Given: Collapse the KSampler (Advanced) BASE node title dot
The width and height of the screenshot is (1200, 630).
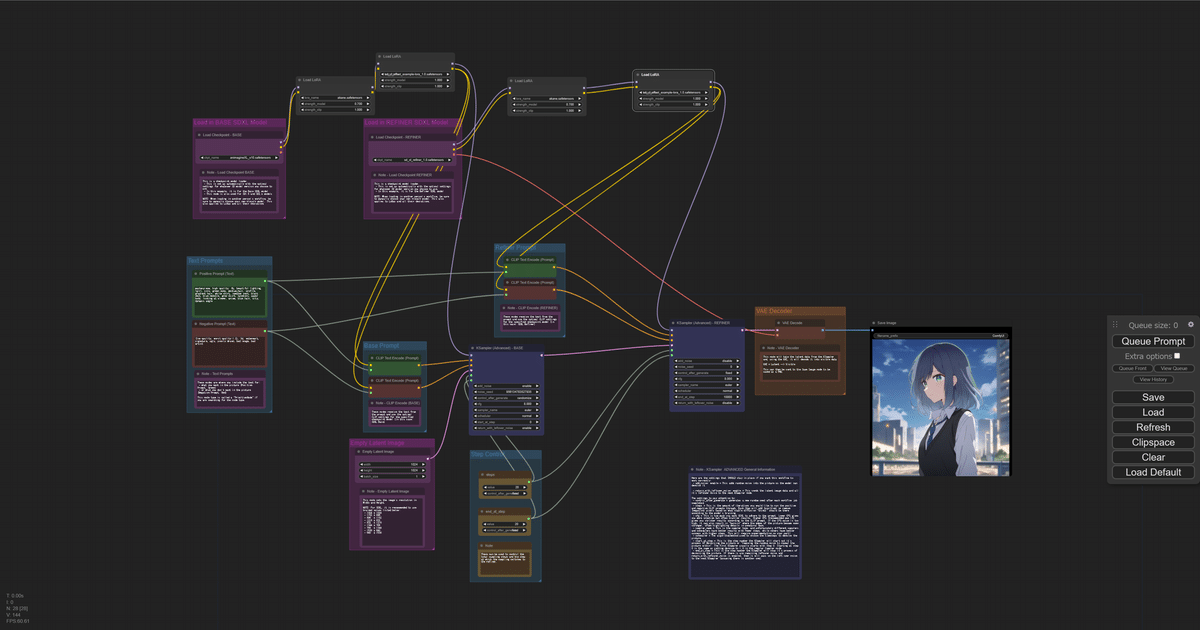Looking at the screenshot, I should click(x=472, y=348).
